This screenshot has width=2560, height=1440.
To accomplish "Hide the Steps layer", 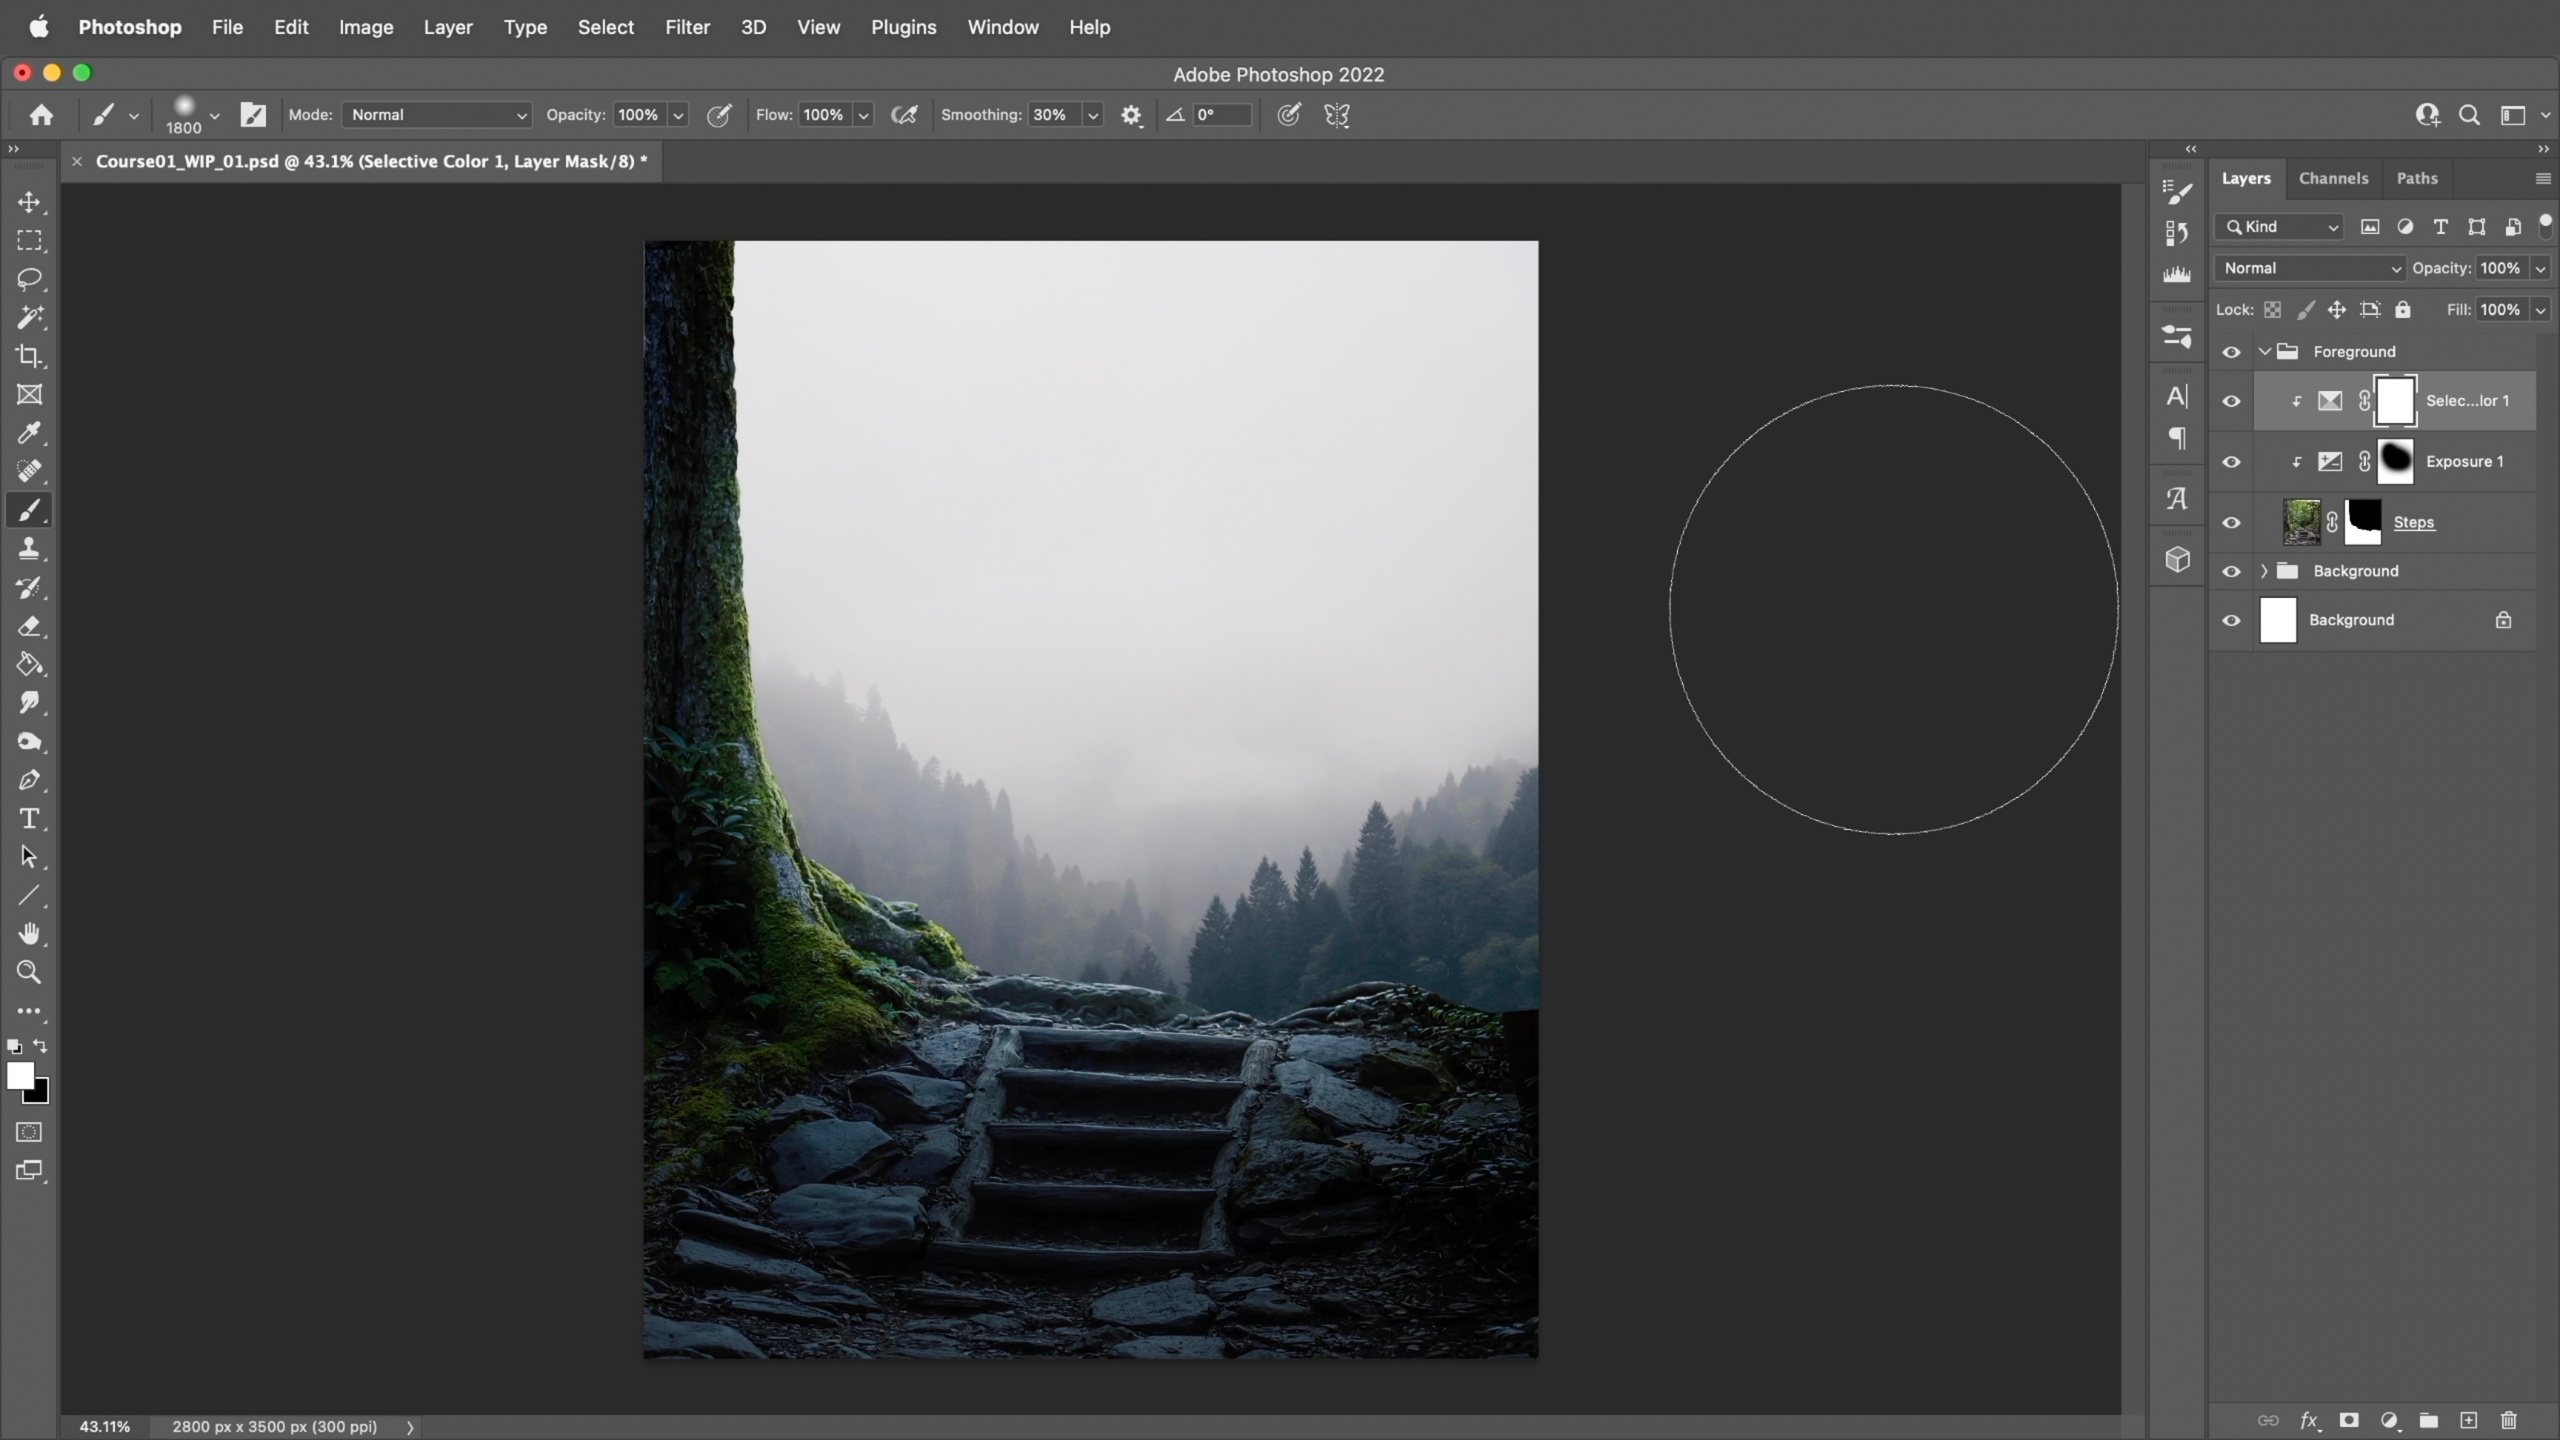I will pos(2231,523).
